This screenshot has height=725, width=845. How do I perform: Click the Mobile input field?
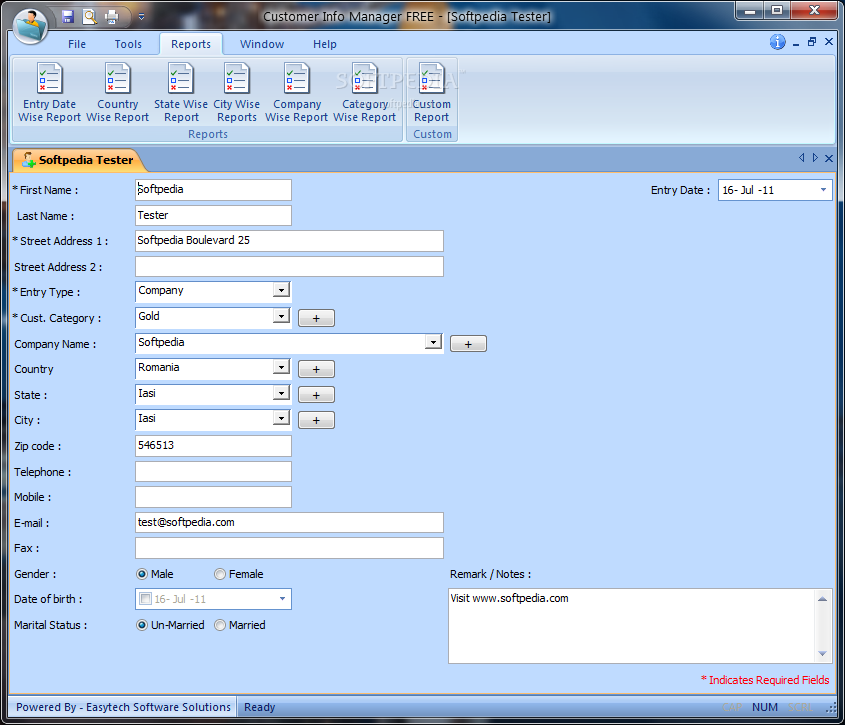tap(213, 497)
